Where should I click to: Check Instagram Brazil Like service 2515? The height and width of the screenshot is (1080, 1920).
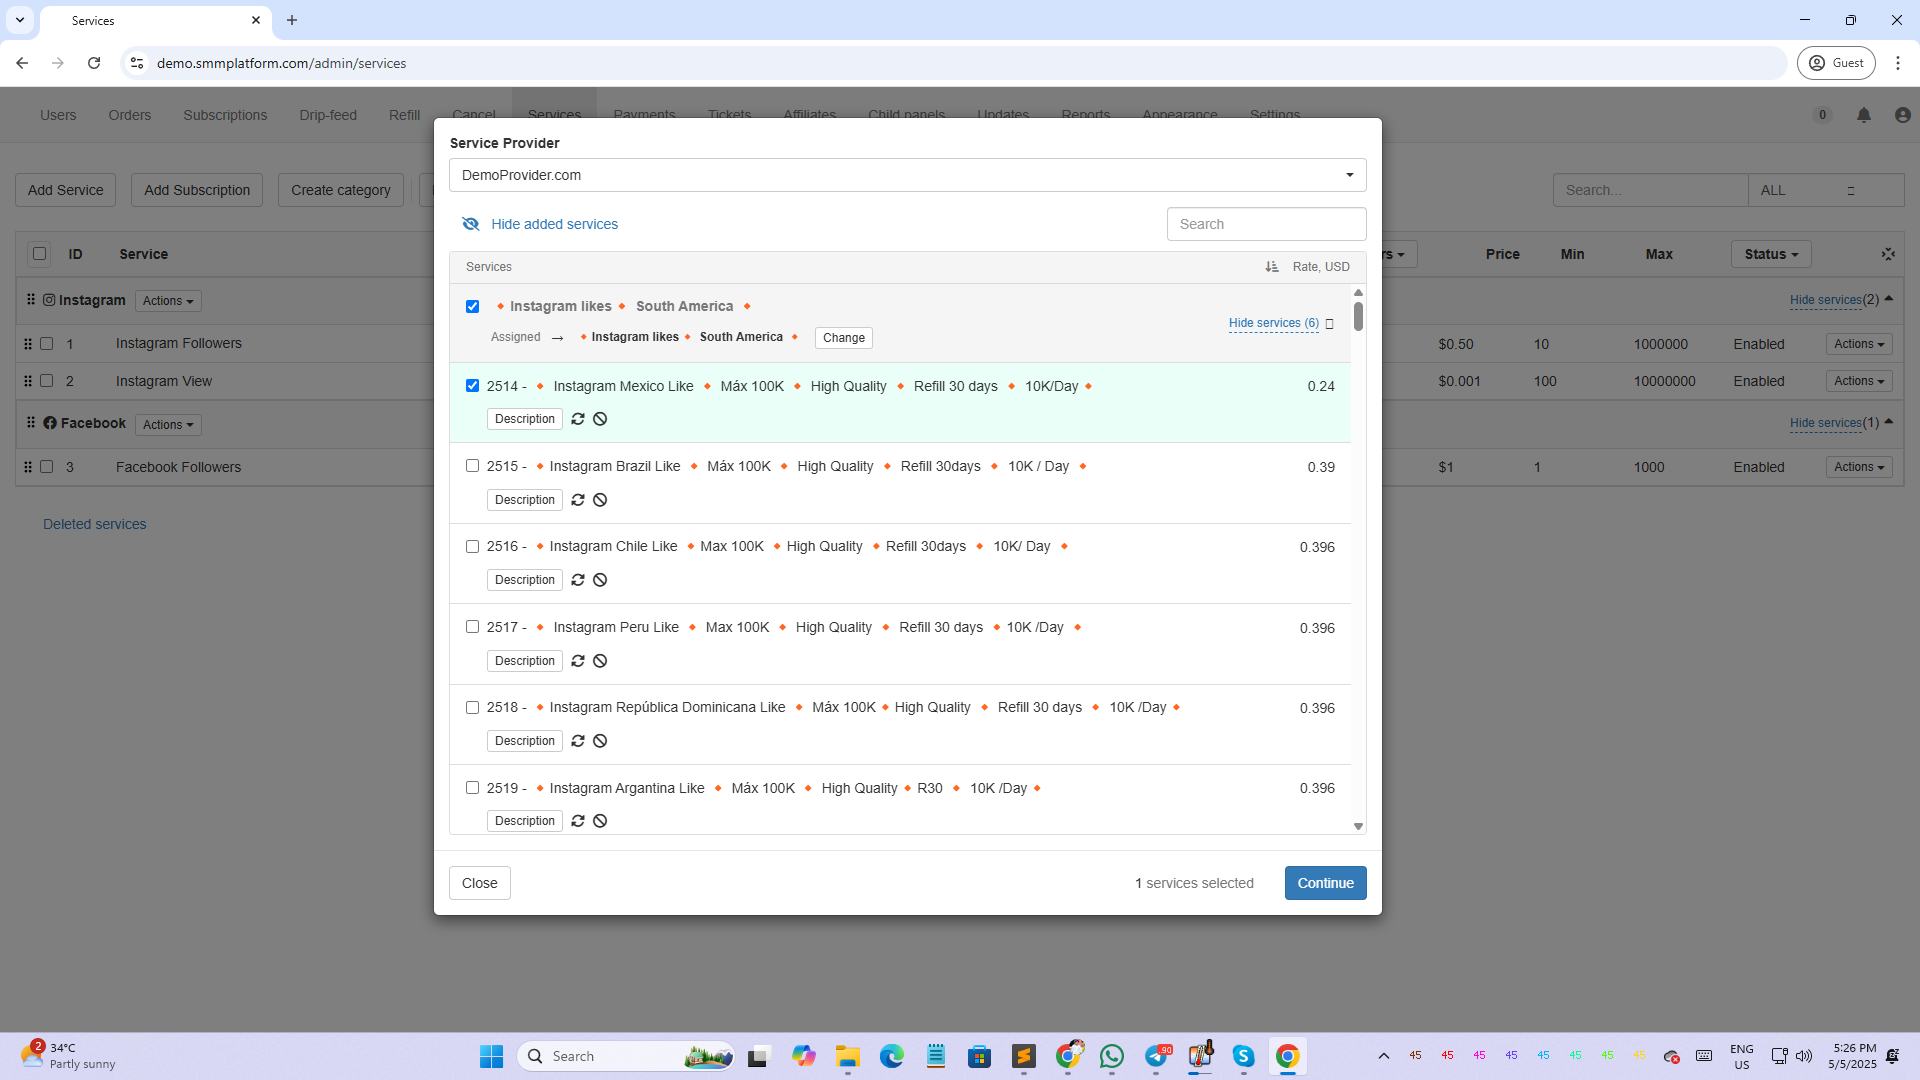(x=472, y=466)
